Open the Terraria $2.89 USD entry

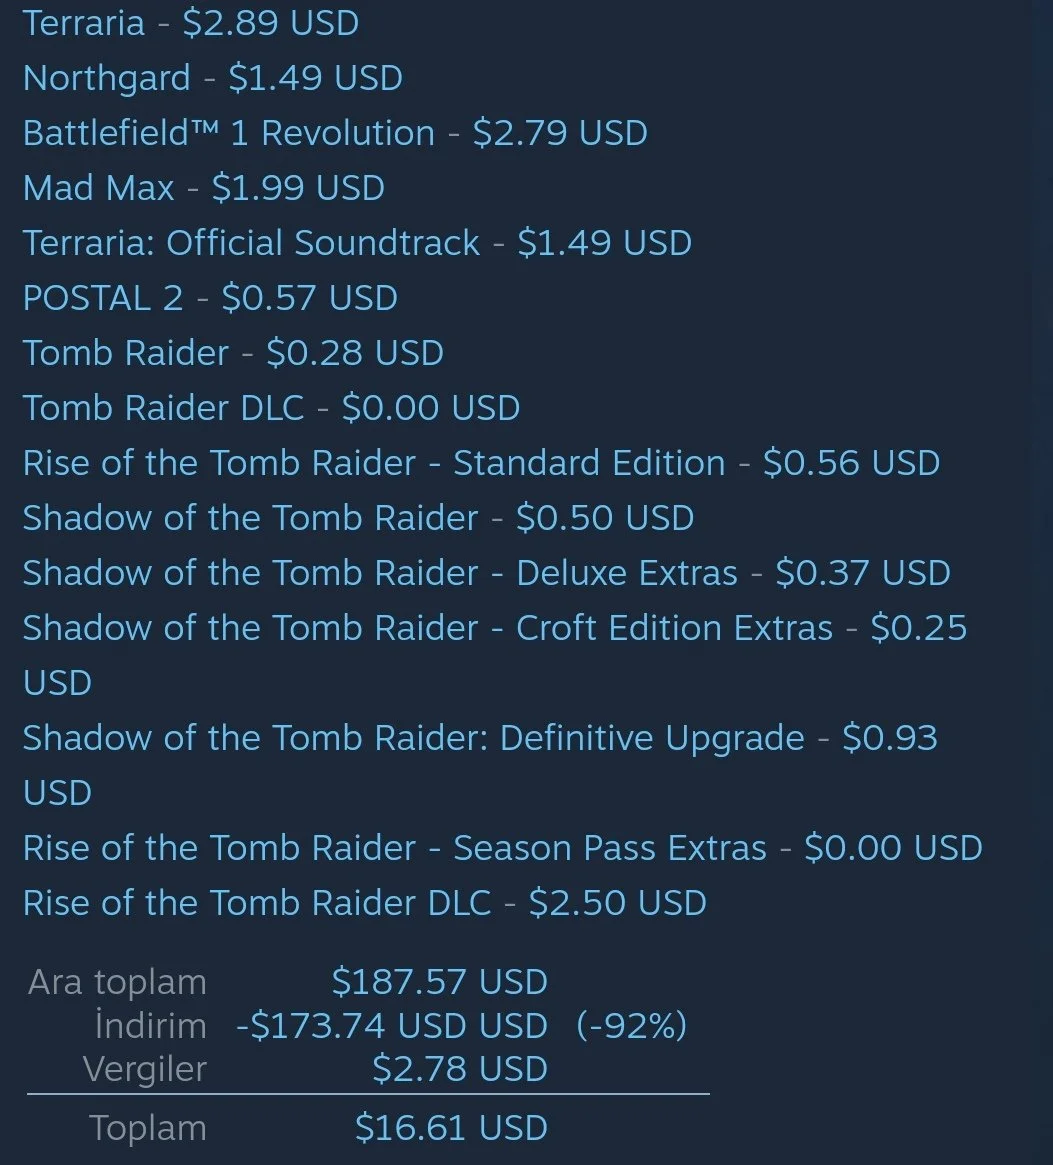(191, 23)
